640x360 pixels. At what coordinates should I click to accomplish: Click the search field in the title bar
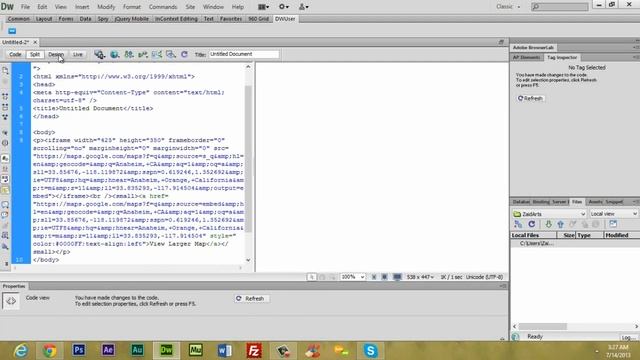pos(560,7)
